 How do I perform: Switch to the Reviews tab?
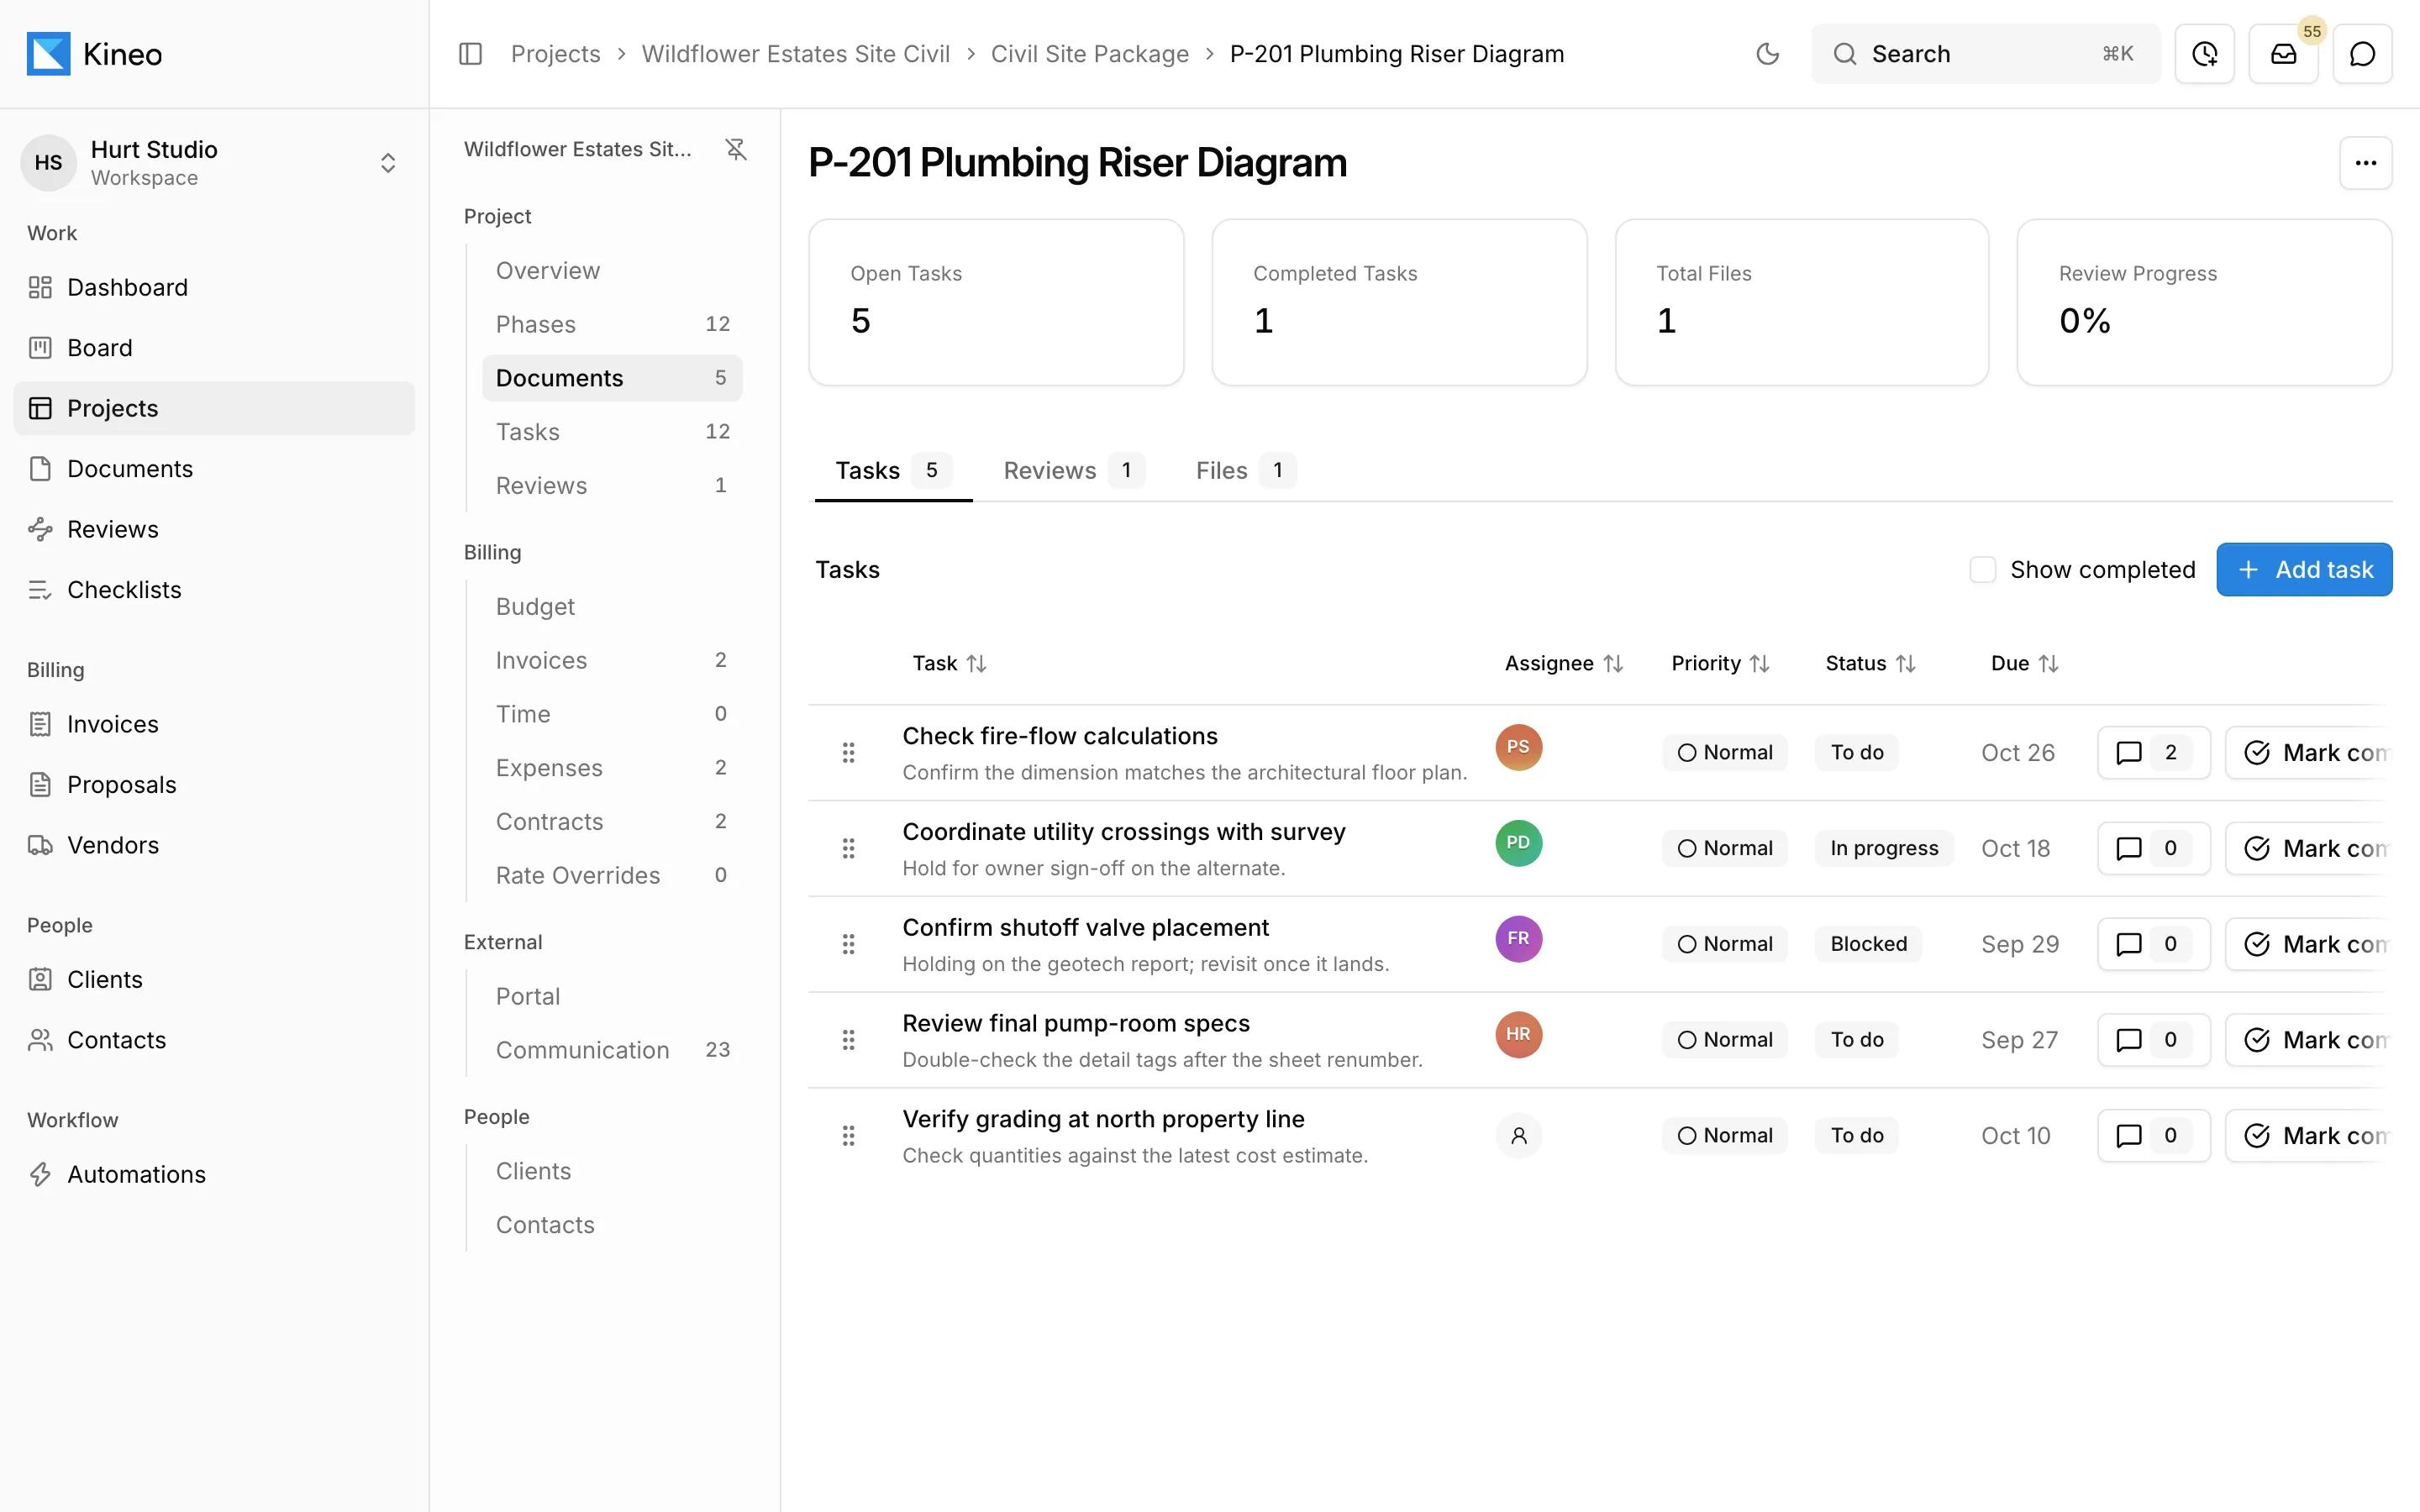pyautogui.click(x=1073, y=471)
